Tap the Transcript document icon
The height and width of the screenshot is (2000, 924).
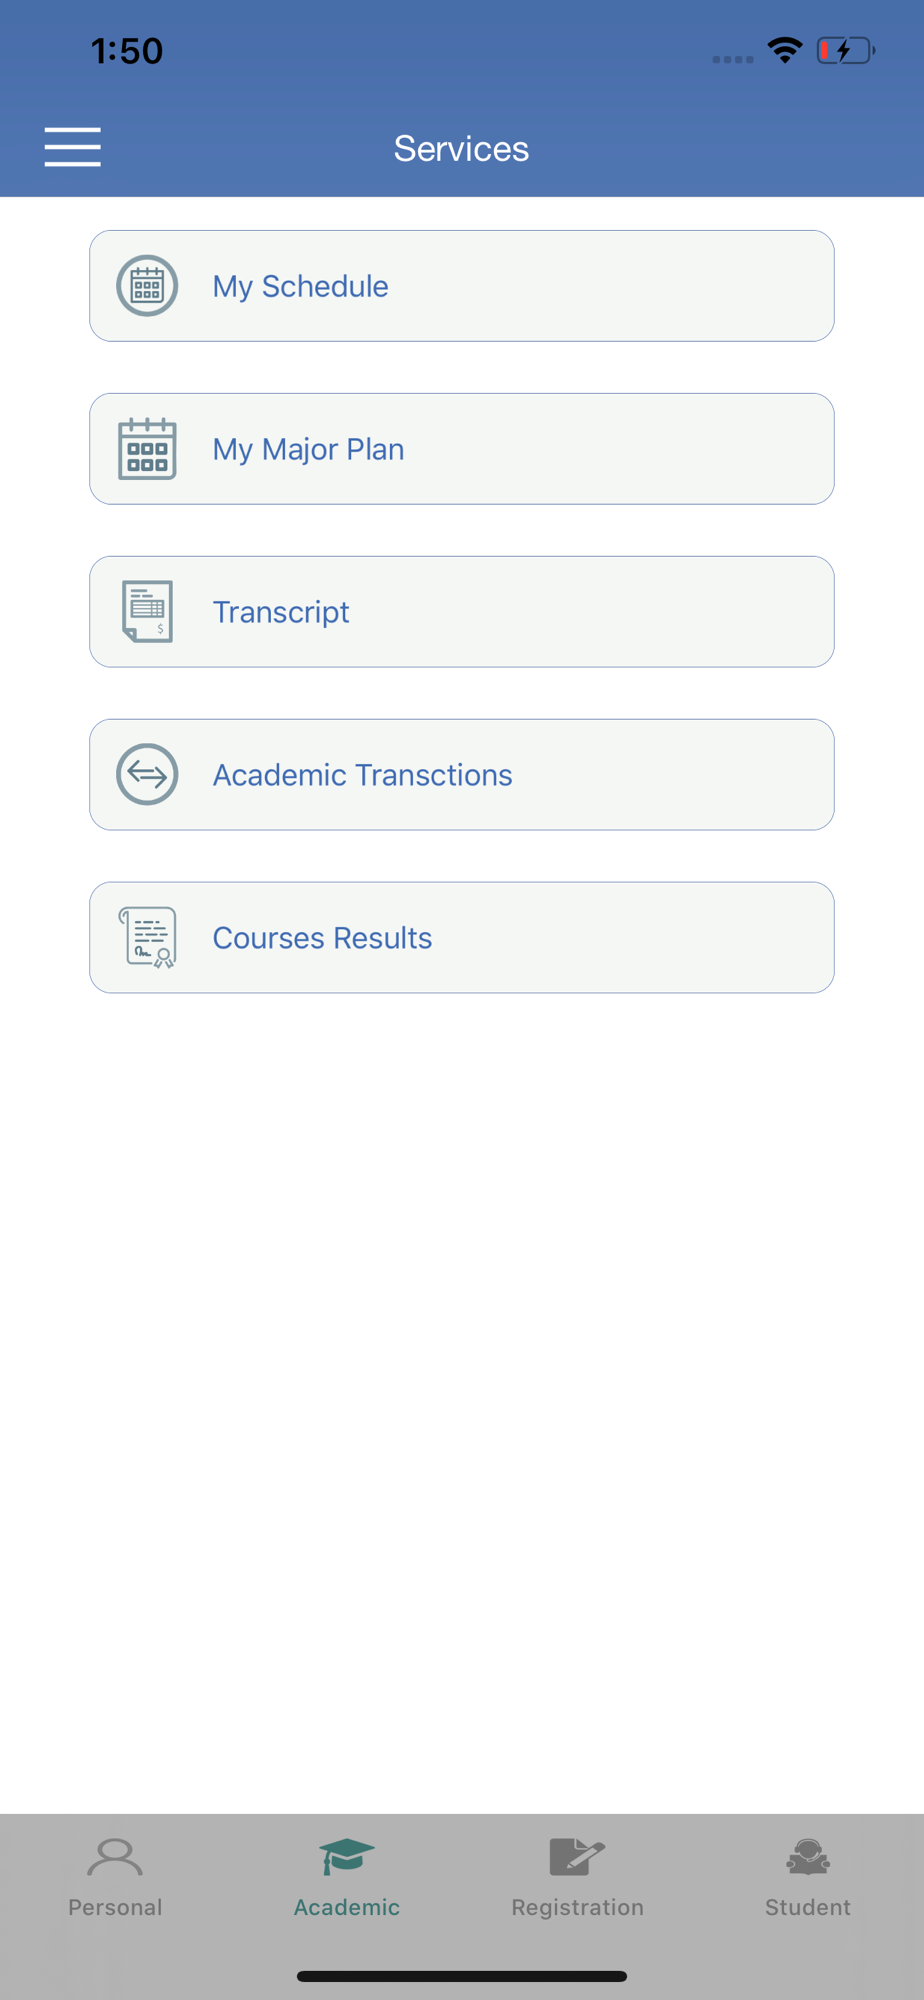[147, 612]
